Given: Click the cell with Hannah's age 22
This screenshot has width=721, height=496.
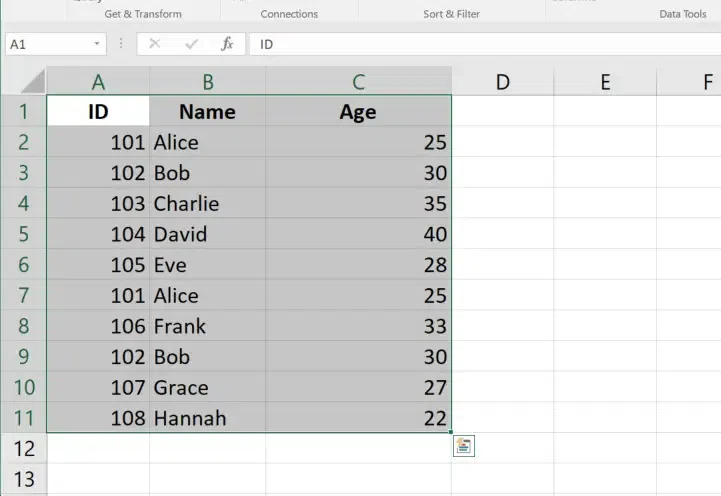Looking at the screenshot, I should click(358, 418).
